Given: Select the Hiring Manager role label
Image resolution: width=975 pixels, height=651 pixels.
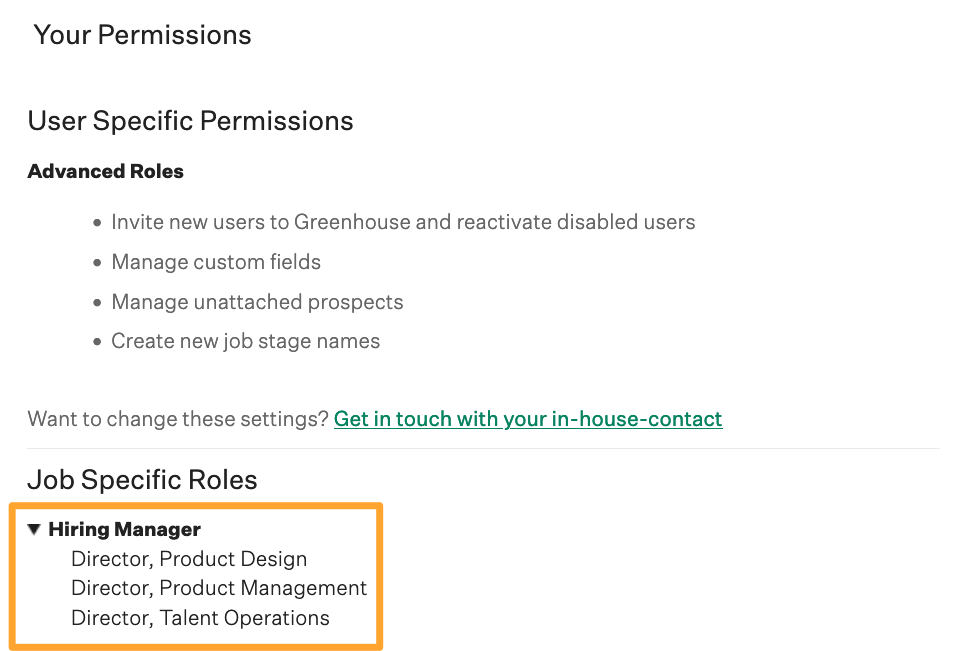Looking at the screenshot, I should point(124,529).
